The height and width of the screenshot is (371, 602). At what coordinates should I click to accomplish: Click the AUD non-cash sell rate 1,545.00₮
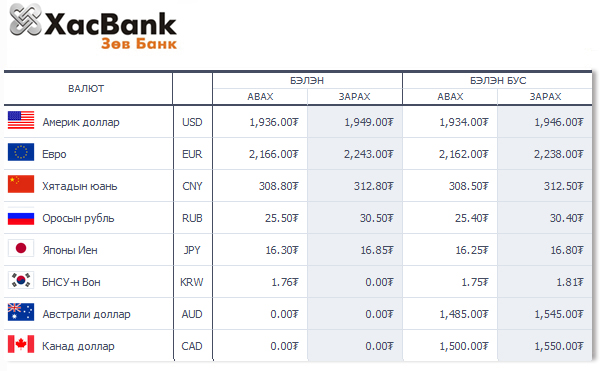(559, 315)
